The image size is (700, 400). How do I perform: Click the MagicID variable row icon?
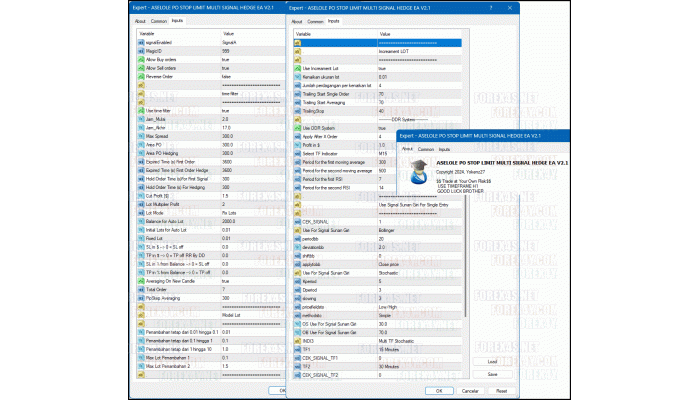[x=138, y=51]
